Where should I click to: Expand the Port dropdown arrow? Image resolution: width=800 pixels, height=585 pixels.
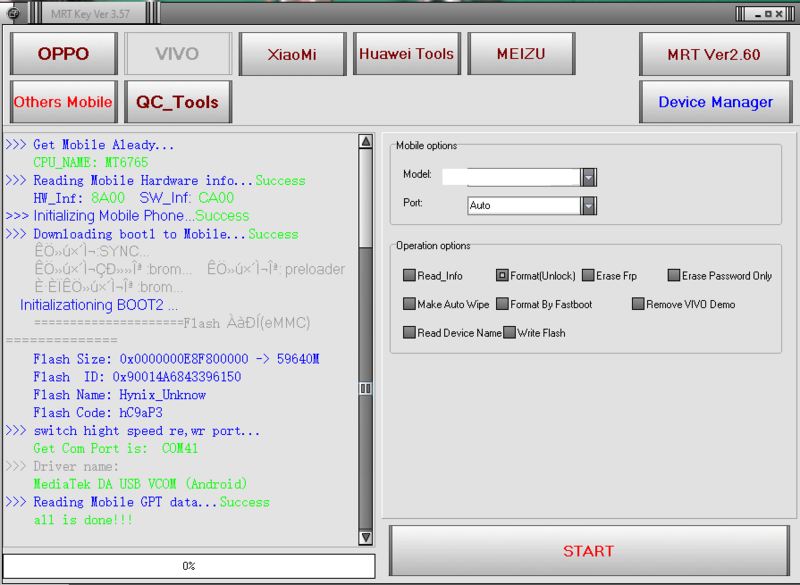(589, 206)
